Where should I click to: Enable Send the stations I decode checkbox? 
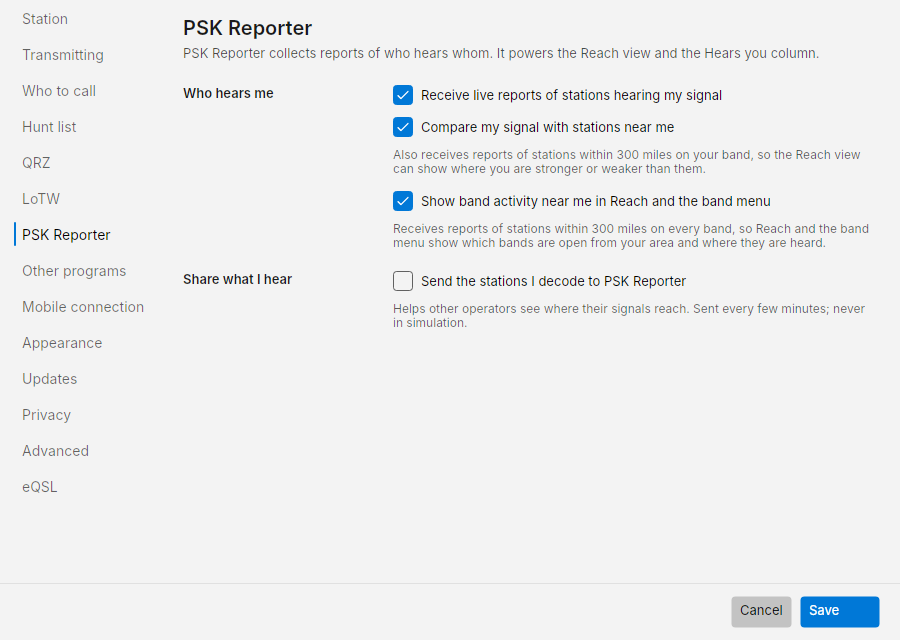coord(403,281)
